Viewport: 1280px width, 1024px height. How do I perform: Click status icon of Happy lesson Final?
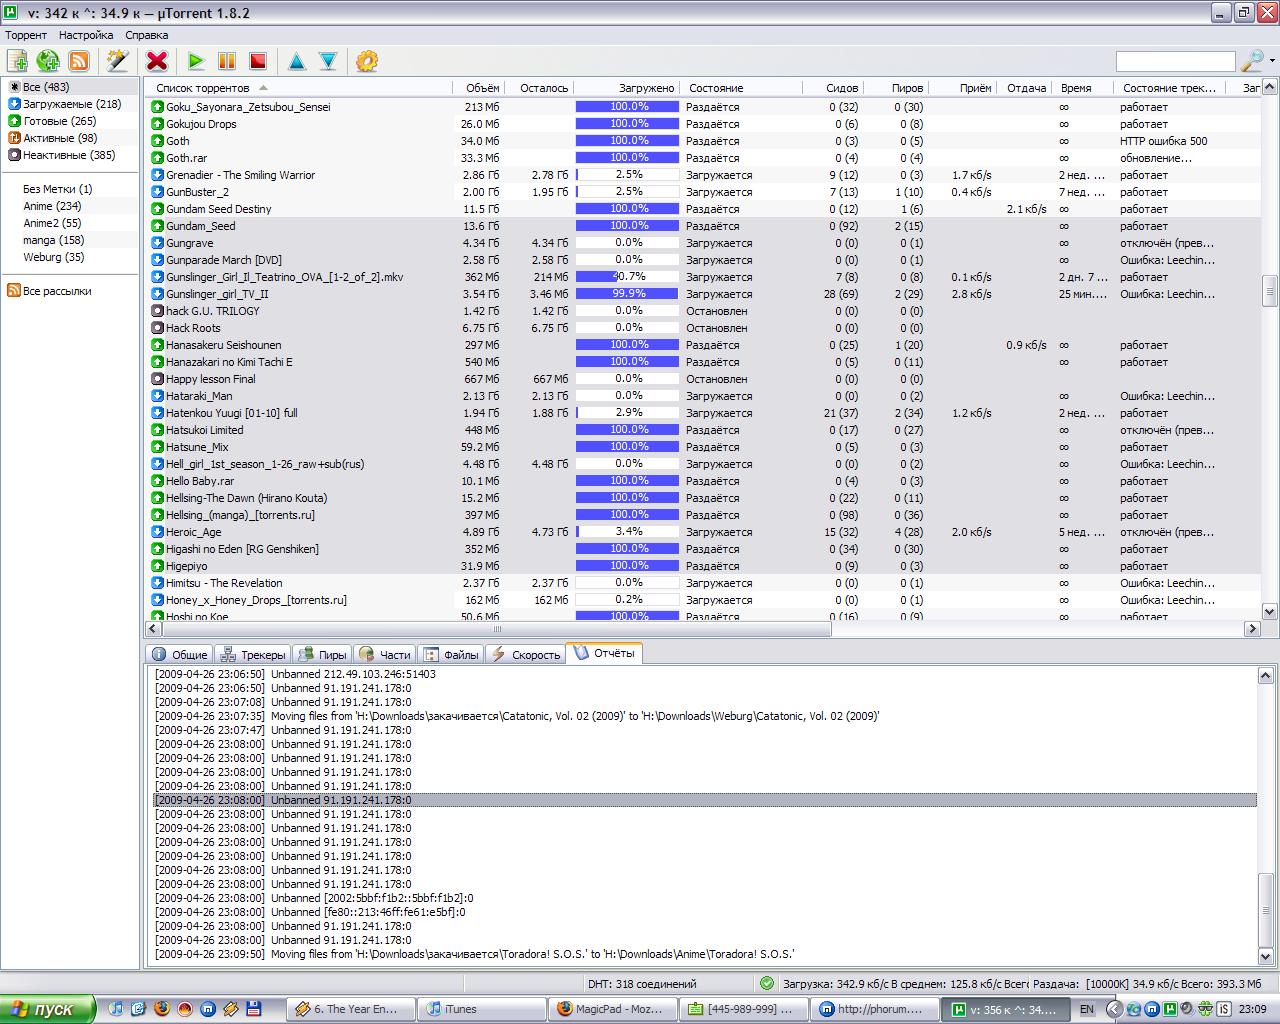point(157,379)
